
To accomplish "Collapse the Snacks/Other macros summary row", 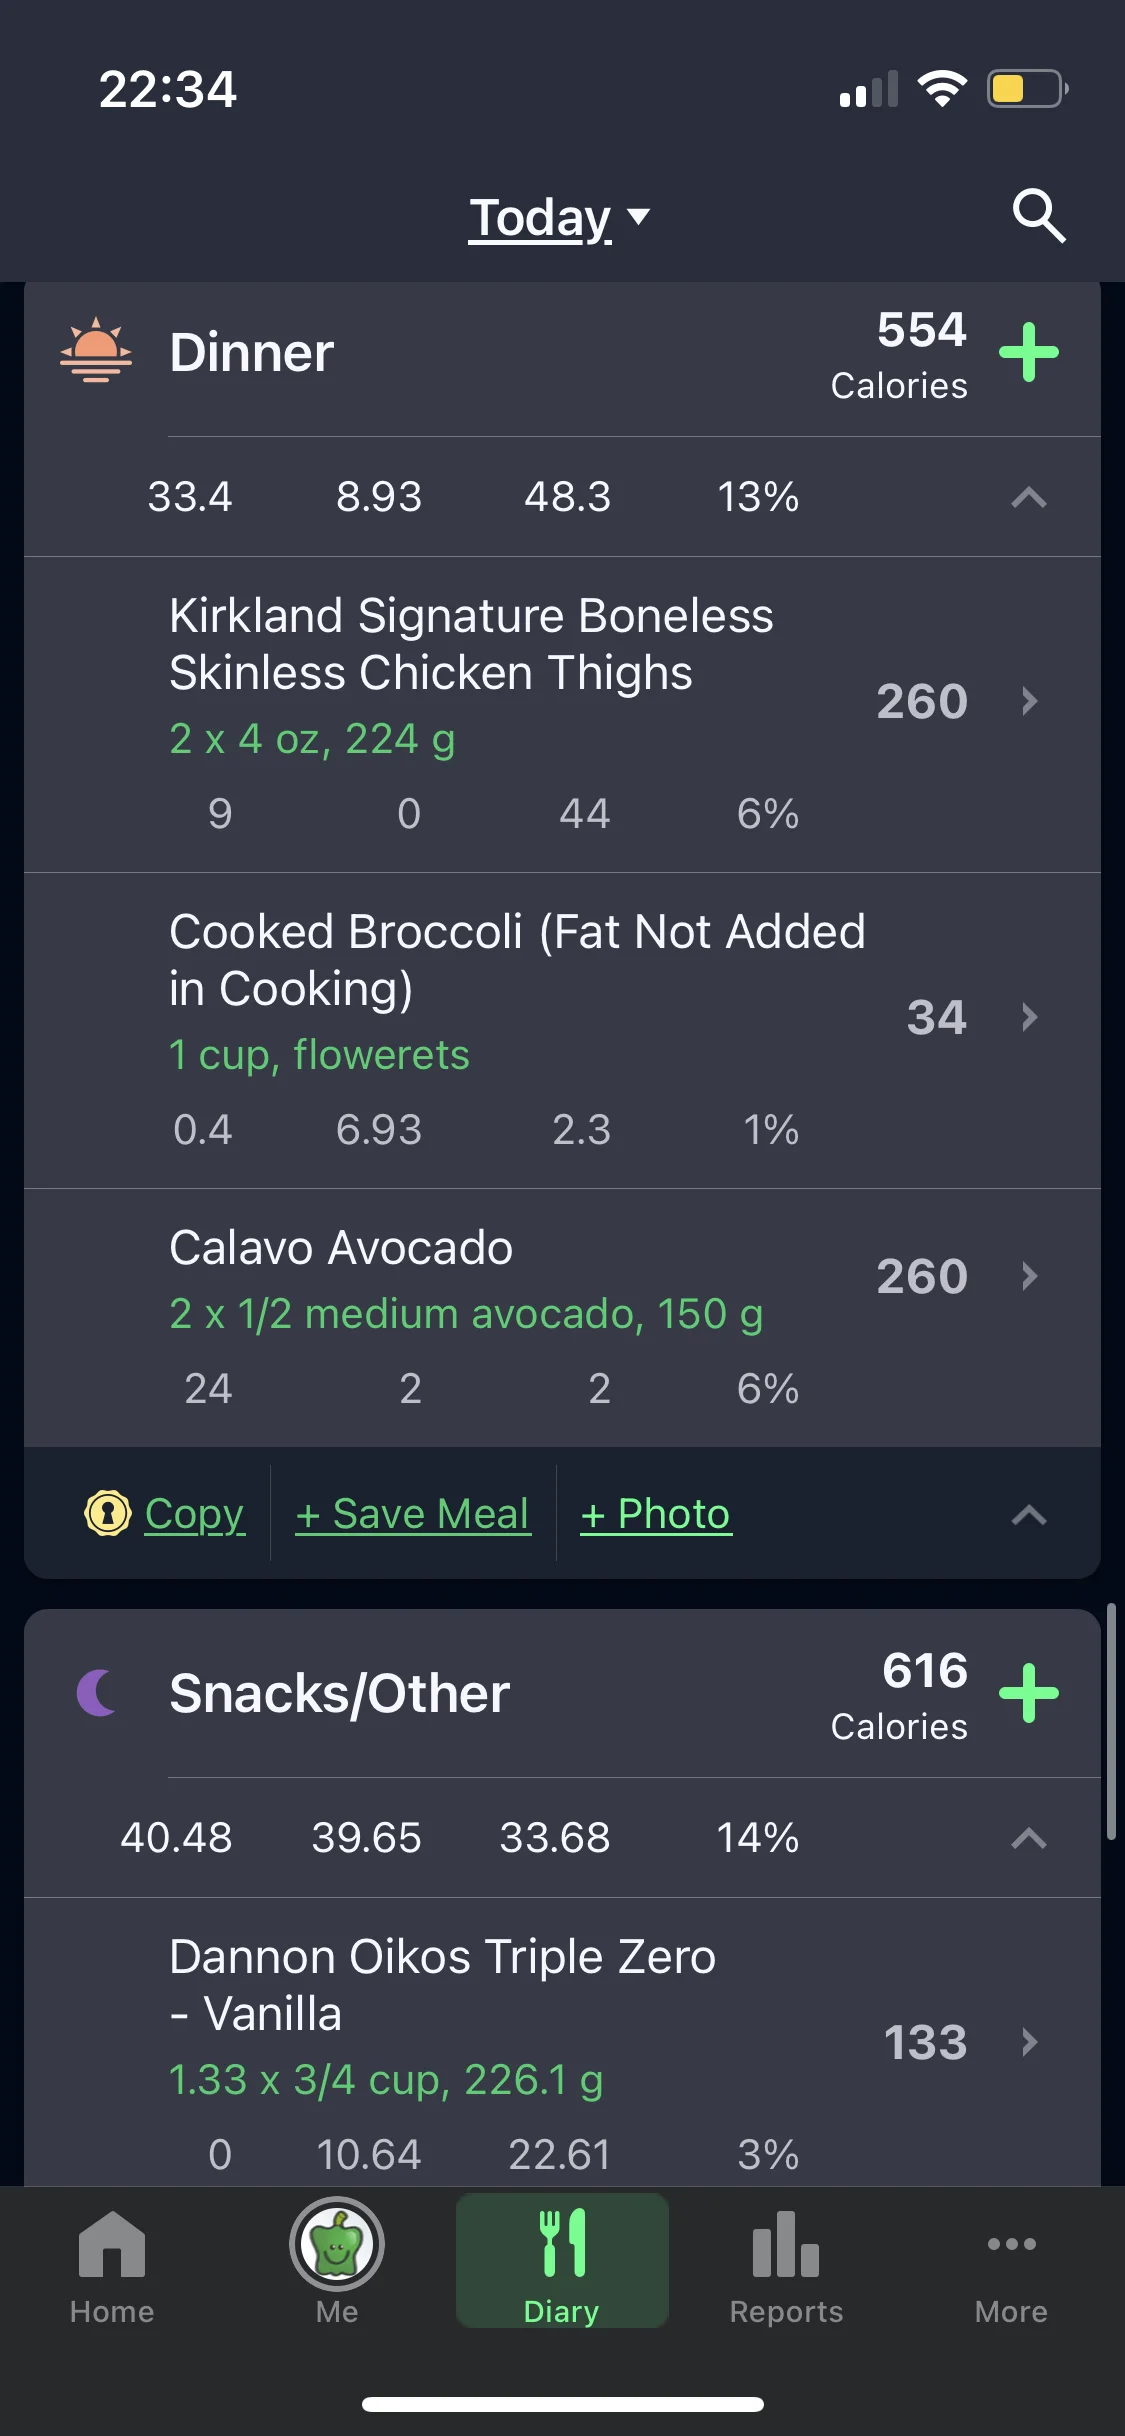I will [1029, 1838].
